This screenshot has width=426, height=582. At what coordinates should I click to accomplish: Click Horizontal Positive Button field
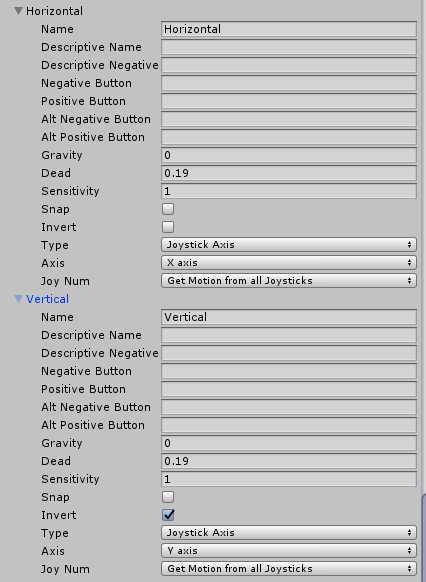tap(289, 101)
